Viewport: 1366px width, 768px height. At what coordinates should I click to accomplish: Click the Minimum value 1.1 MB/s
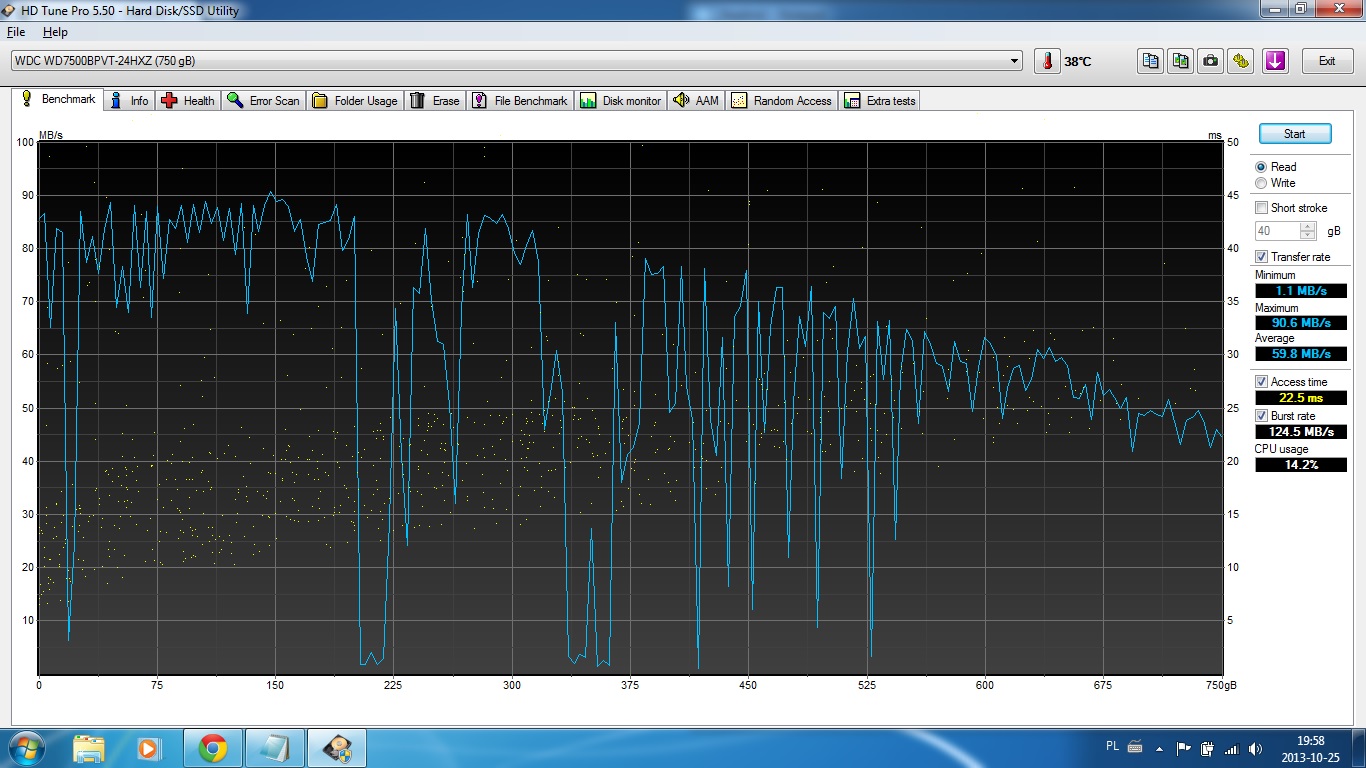pos(1301,291)
